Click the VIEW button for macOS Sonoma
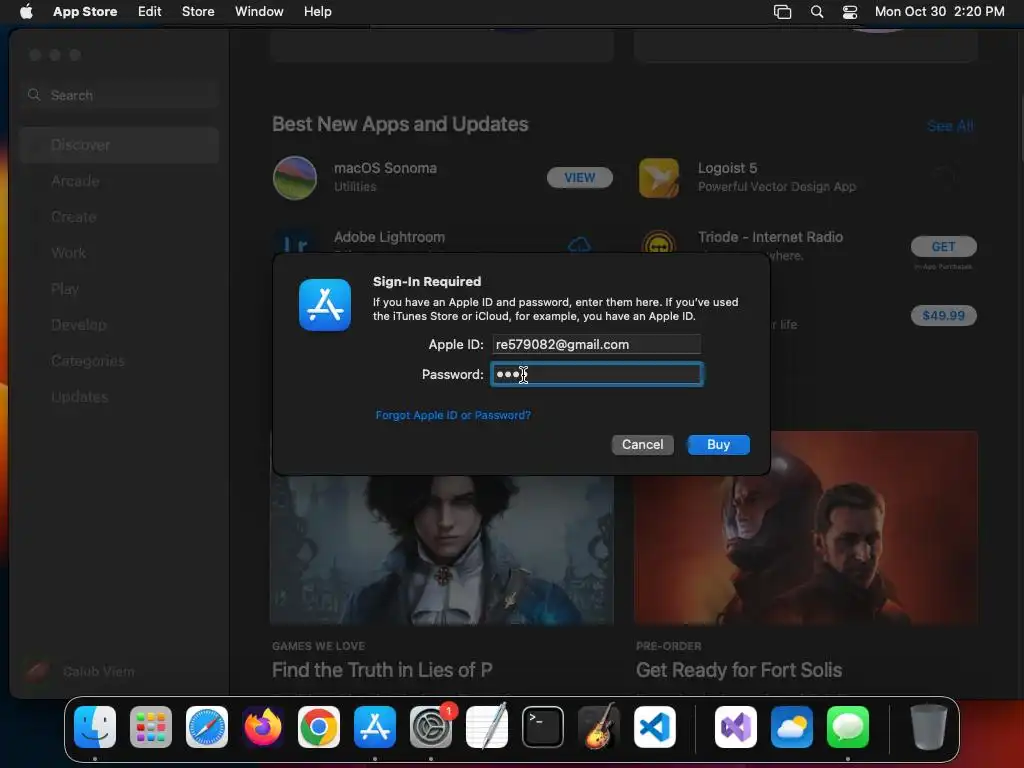 tap(580, 178)
